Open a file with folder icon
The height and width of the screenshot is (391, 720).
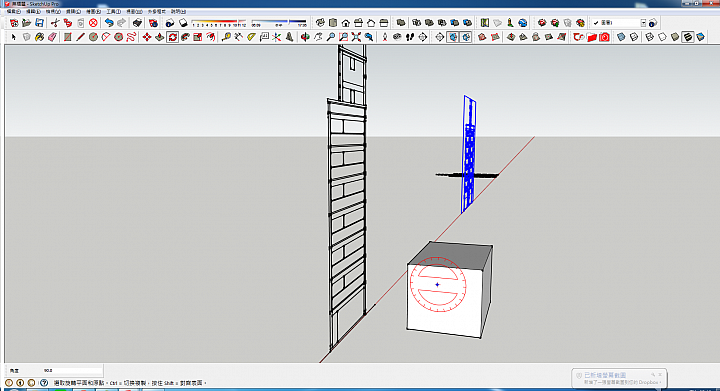pyautogui.click(x=27, y=22)
